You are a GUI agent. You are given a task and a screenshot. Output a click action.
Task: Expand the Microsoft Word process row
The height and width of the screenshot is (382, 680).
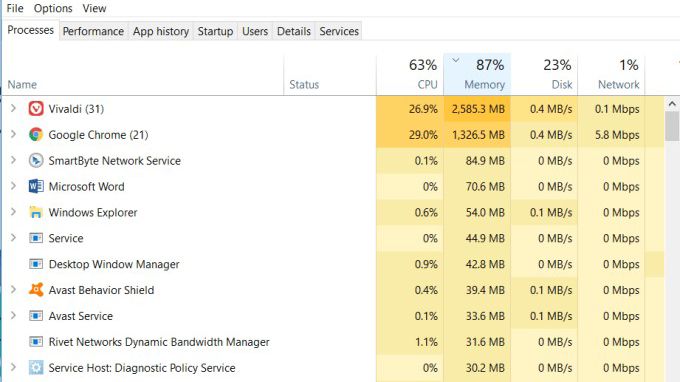tap(13, 186)
